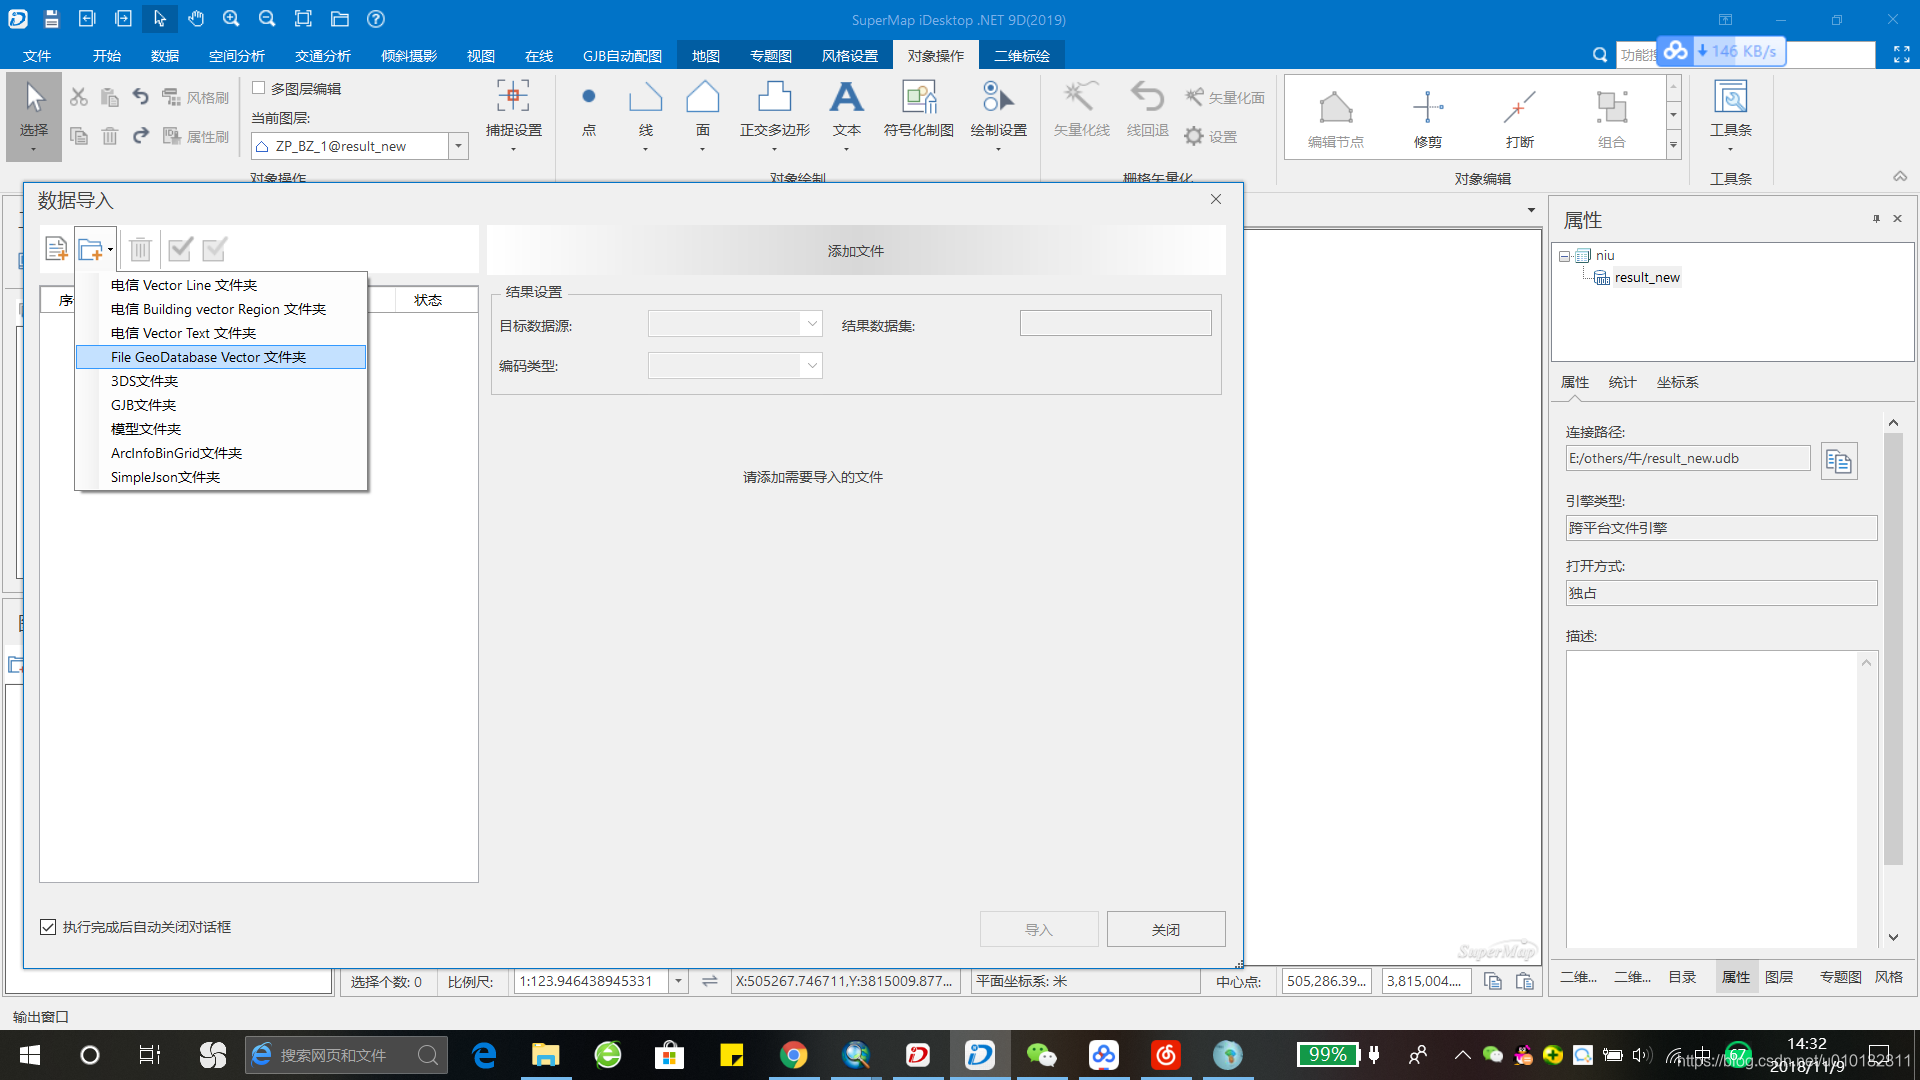Click the add folder icon in import dialog
Image resolution: width=1920 pixels, height=1080 pixels.
[90, 248]
